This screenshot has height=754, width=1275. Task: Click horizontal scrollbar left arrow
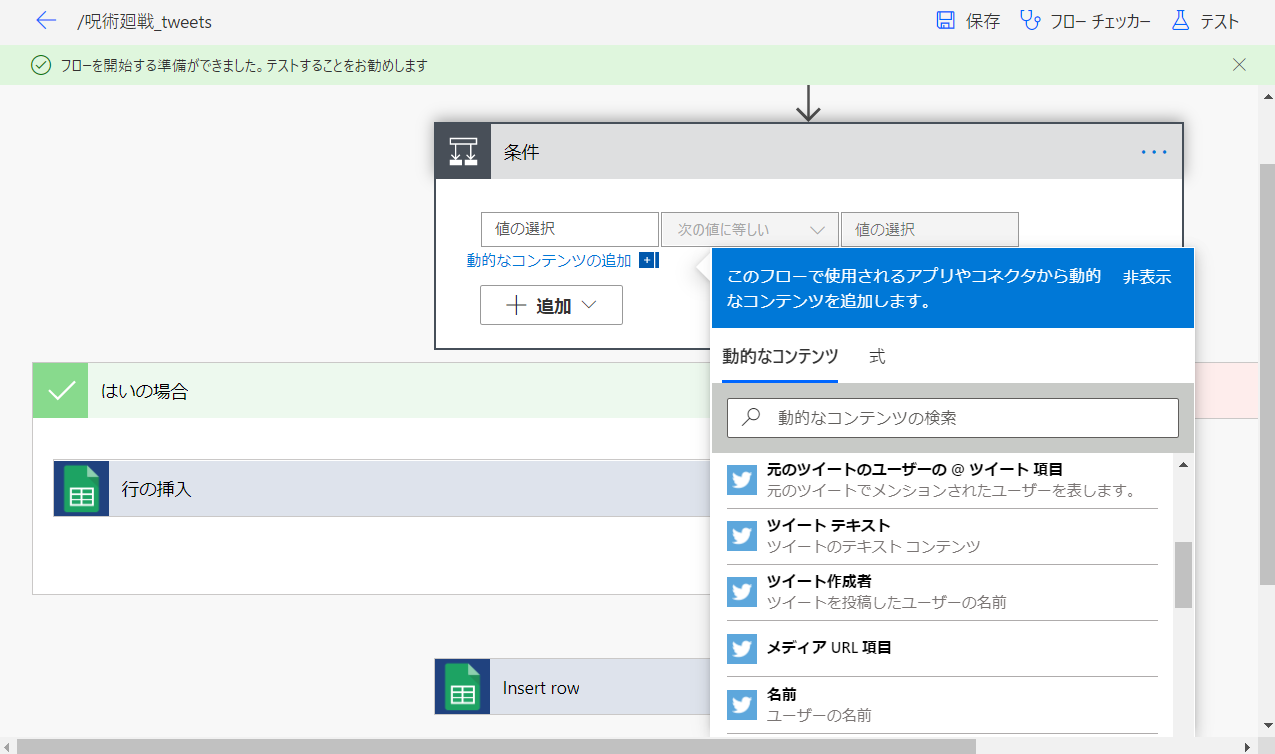pyautogui.click(x=7, y=746)
